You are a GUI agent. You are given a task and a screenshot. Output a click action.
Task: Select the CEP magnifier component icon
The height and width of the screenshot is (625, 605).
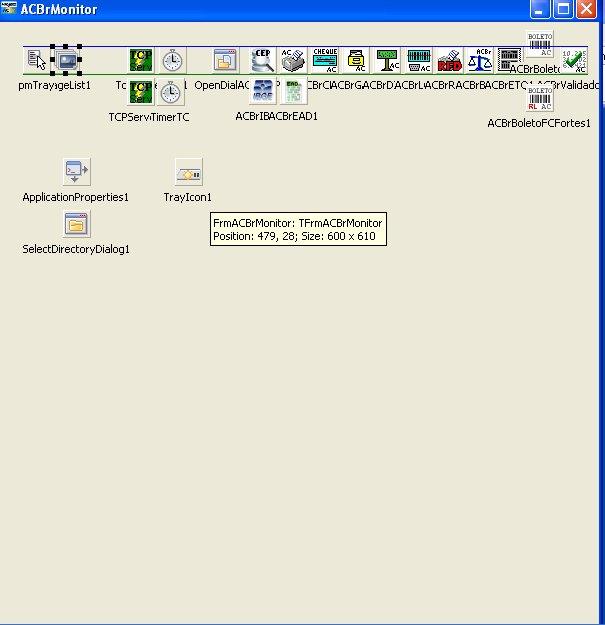[x=263, y=60]
